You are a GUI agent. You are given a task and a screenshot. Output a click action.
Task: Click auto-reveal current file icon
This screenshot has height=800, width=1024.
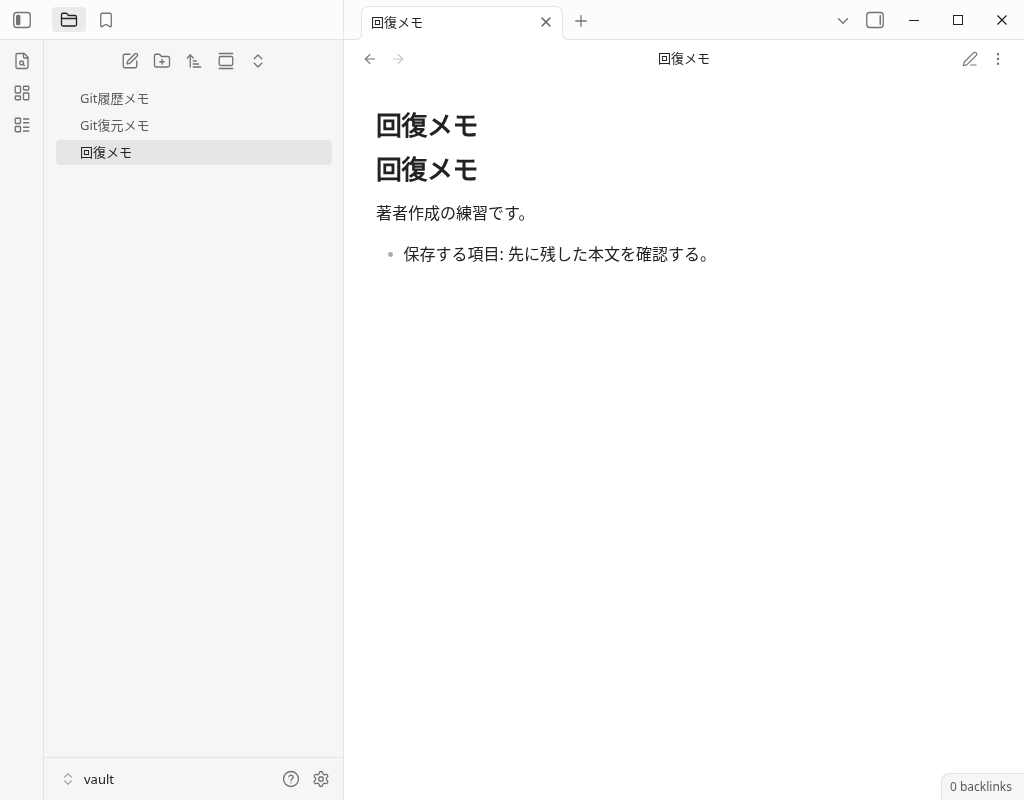[x=226, y=61]
